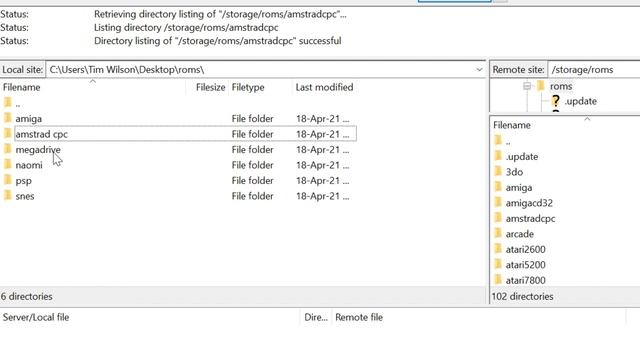Viewport: 640px width, 360px height.
Task: Sort local list by Last modified column
Action: pos(324,87)
